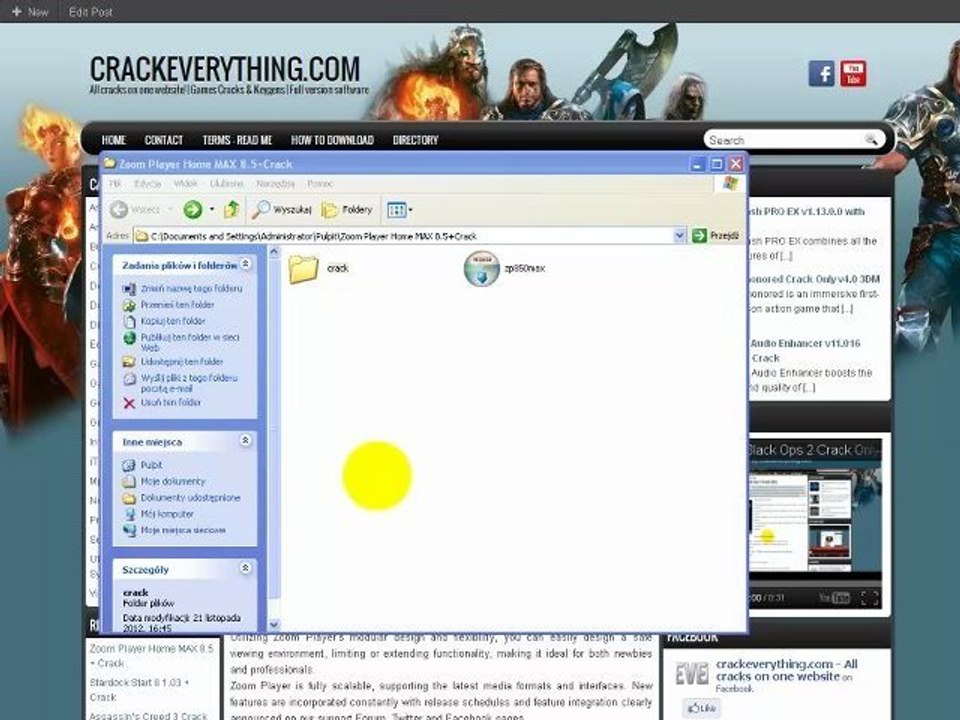Toggle fullscreen on the embedded video

click(x=870, y=598)
